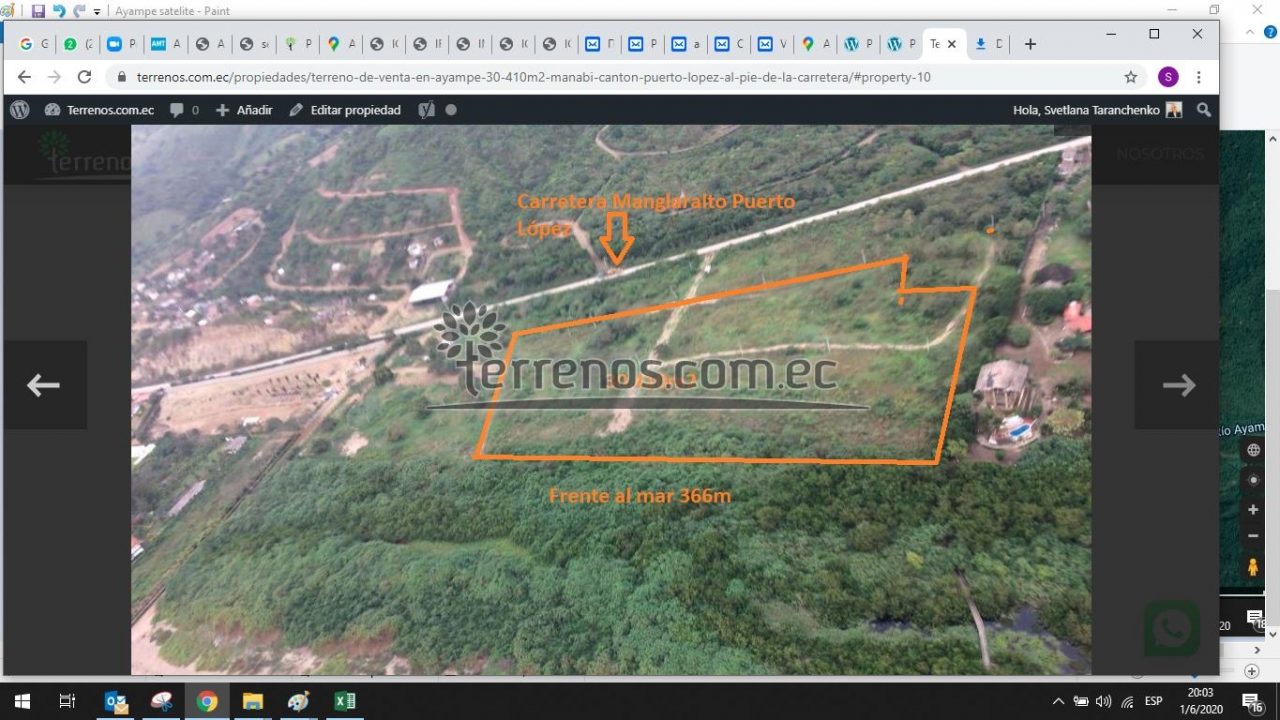Show the next photo with right arrow
This screenshot has width=1280, height=720.
[x=1178, y=385]
